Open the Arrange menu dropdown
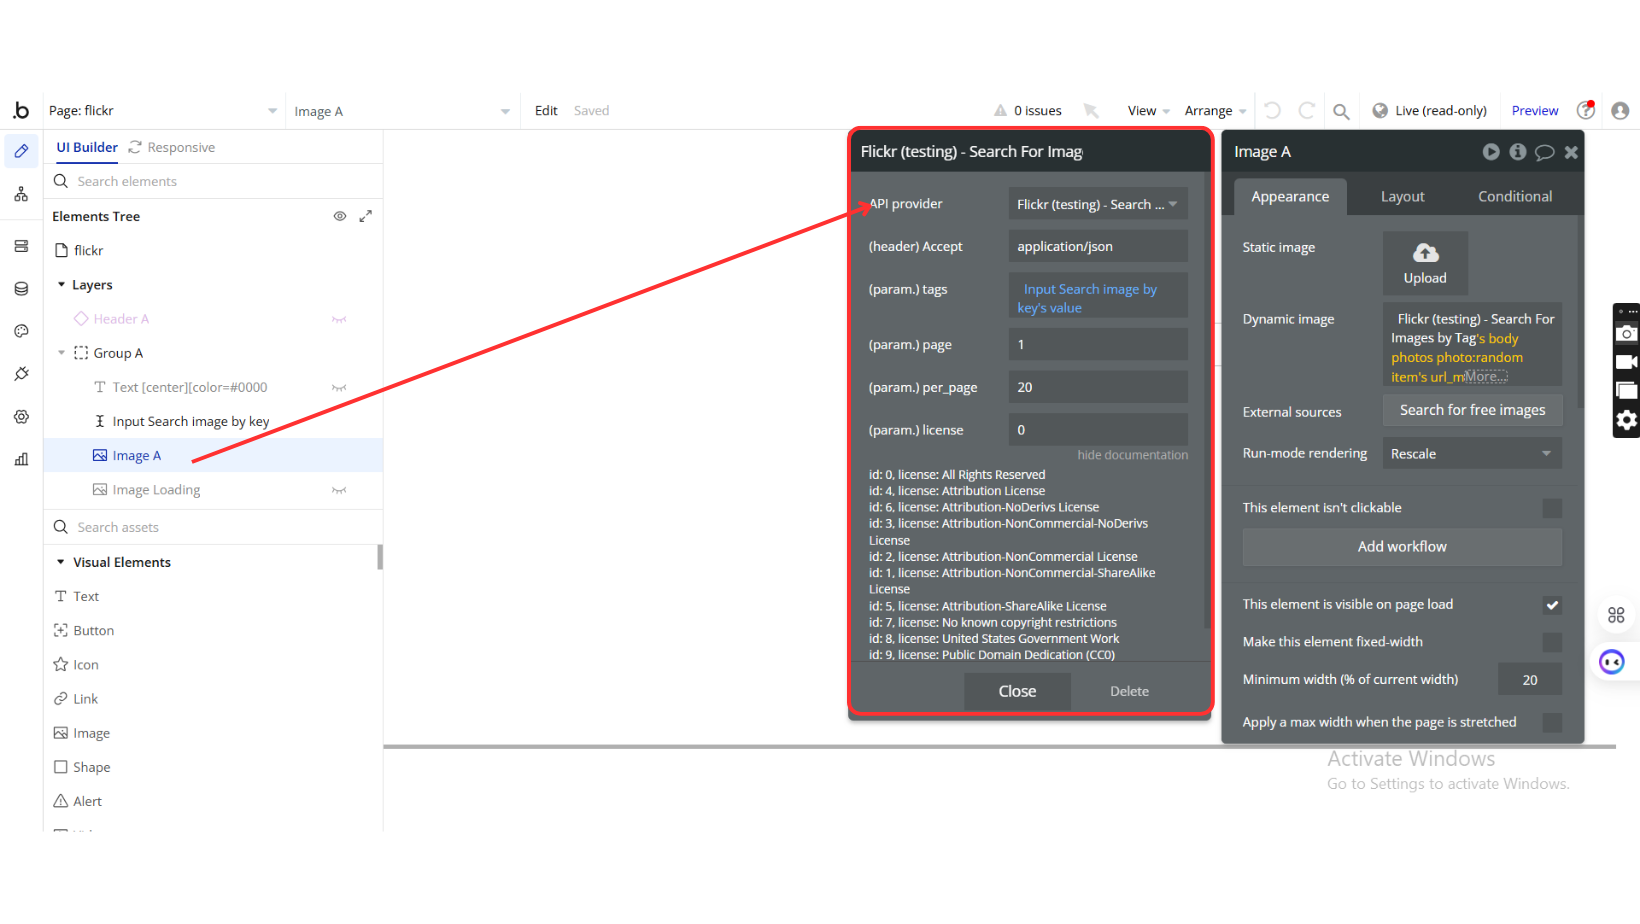The image size is (1640, 924). click(1215, 111)
